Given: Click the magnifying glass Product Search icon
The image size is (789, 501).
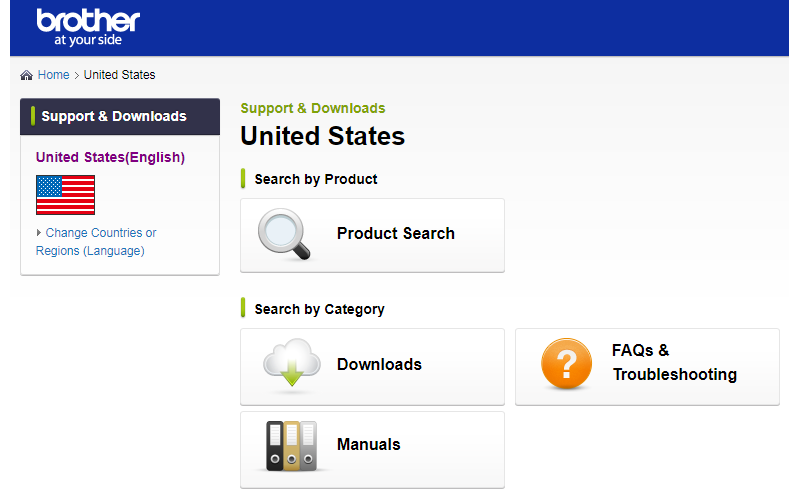Looking at the screenshot, I should click(284, 234).
